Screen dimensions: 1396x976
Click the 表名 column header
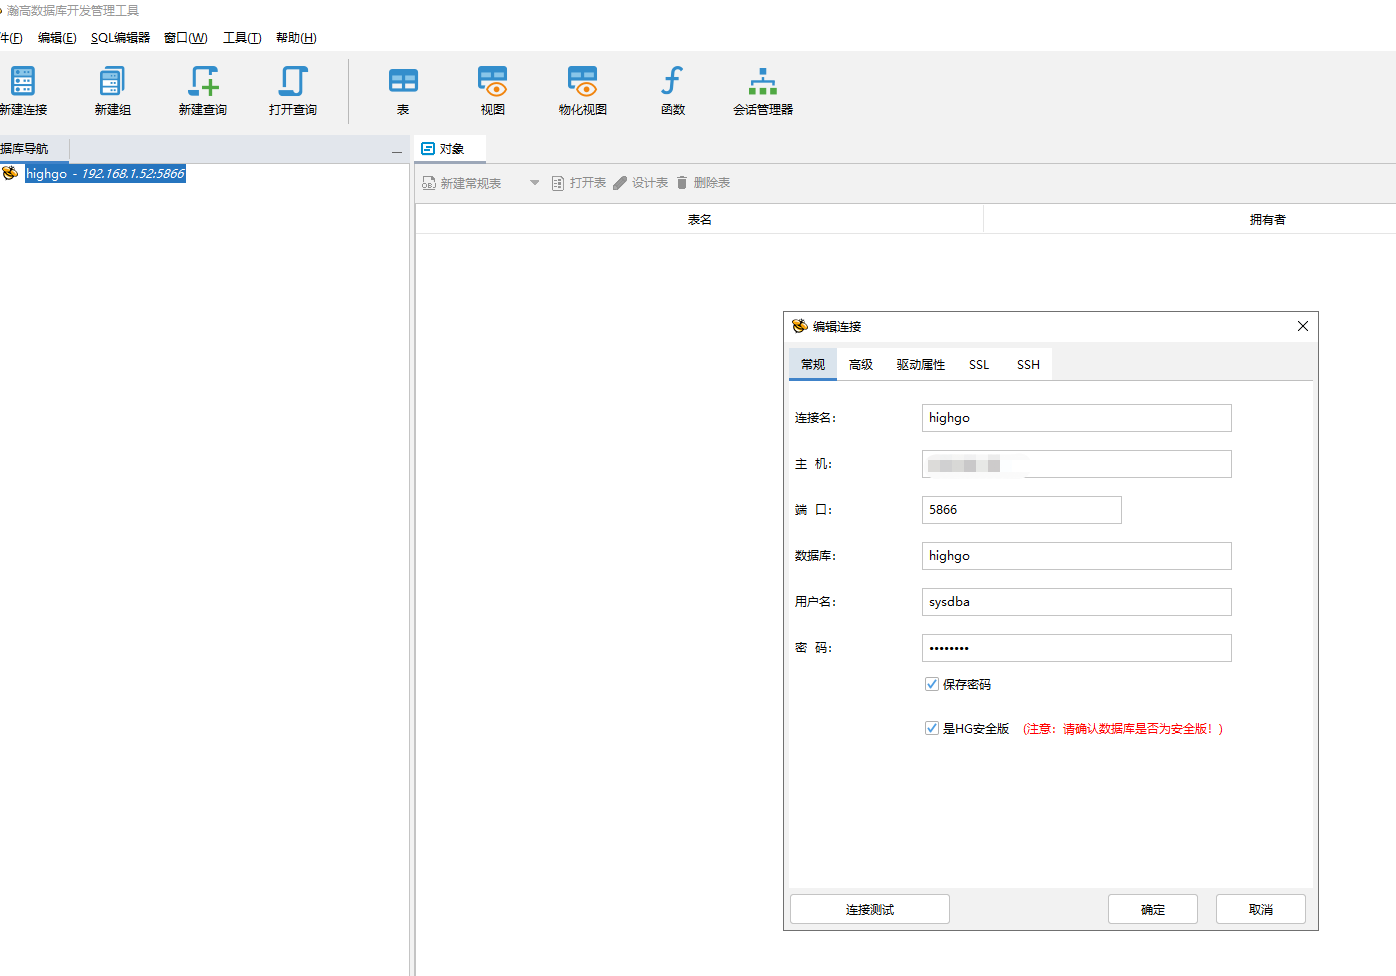[699, 219]
